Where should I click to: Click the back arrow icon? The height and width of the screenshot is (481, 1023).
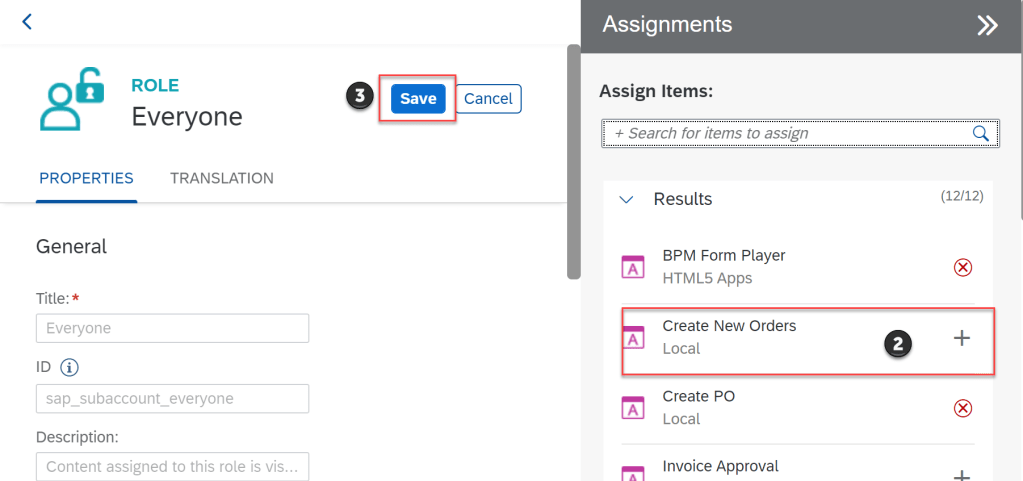tap(27, 22)
